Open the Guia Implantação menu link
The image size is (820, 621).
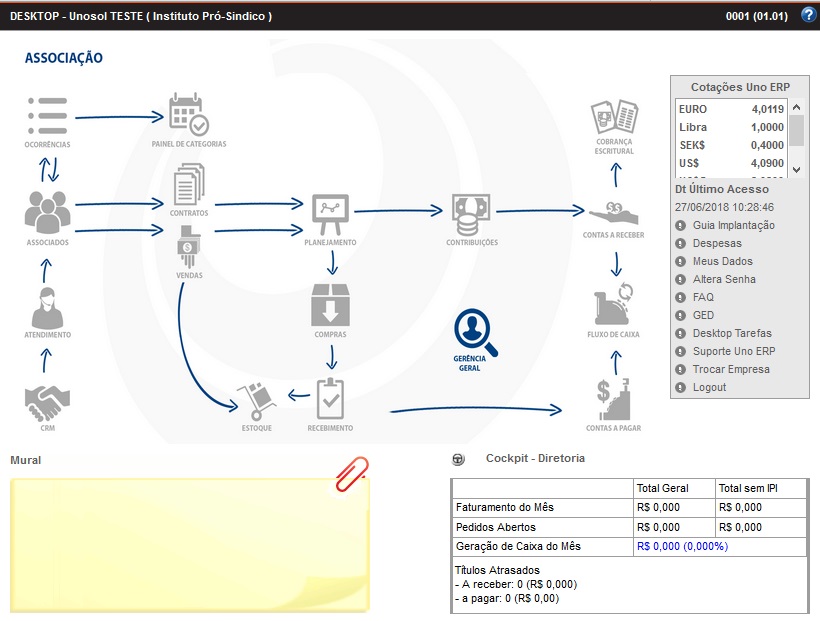coord(733,225)
